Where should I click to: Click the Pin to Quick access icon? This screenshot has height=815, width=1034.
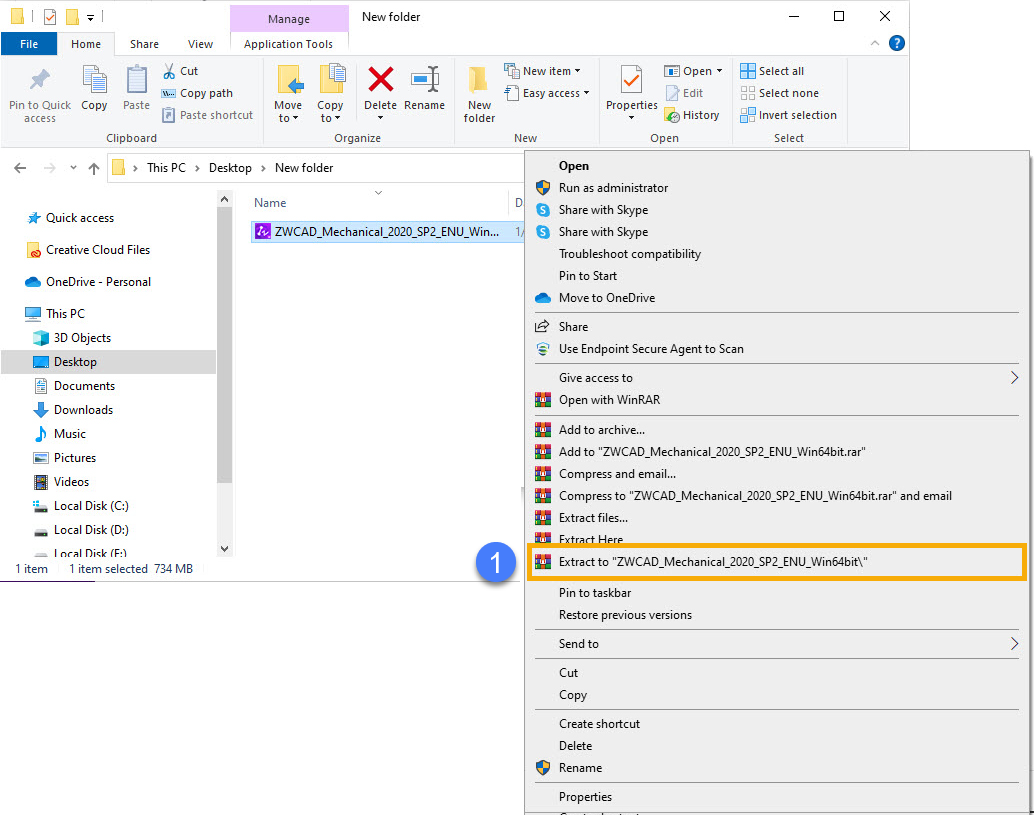[x=40, y=80]
